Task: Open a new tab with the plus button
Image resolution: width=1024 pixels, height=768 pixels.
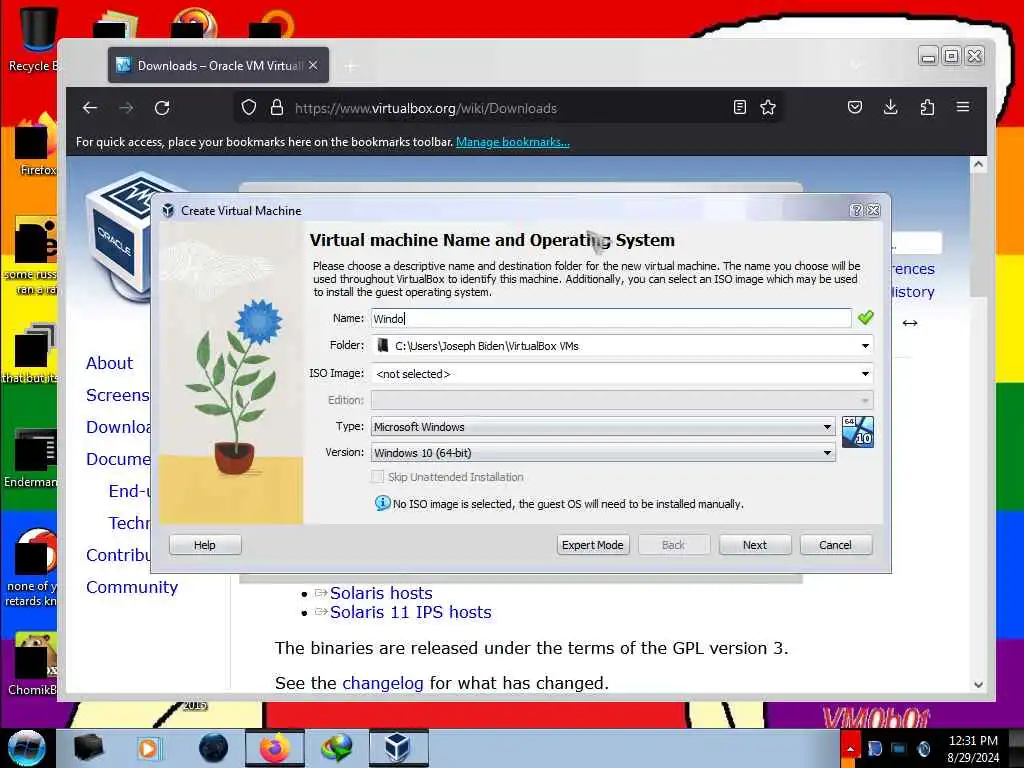Action: pyautogui.click(x=351, y=66)
